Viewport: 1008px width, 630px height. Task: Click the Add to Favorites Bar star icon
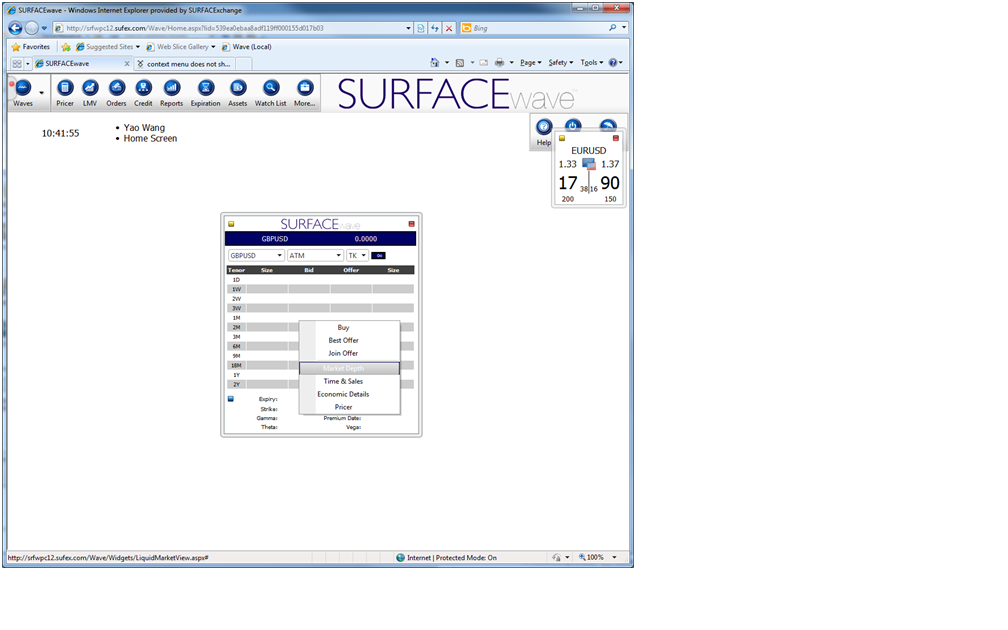[x=66, y=47]
